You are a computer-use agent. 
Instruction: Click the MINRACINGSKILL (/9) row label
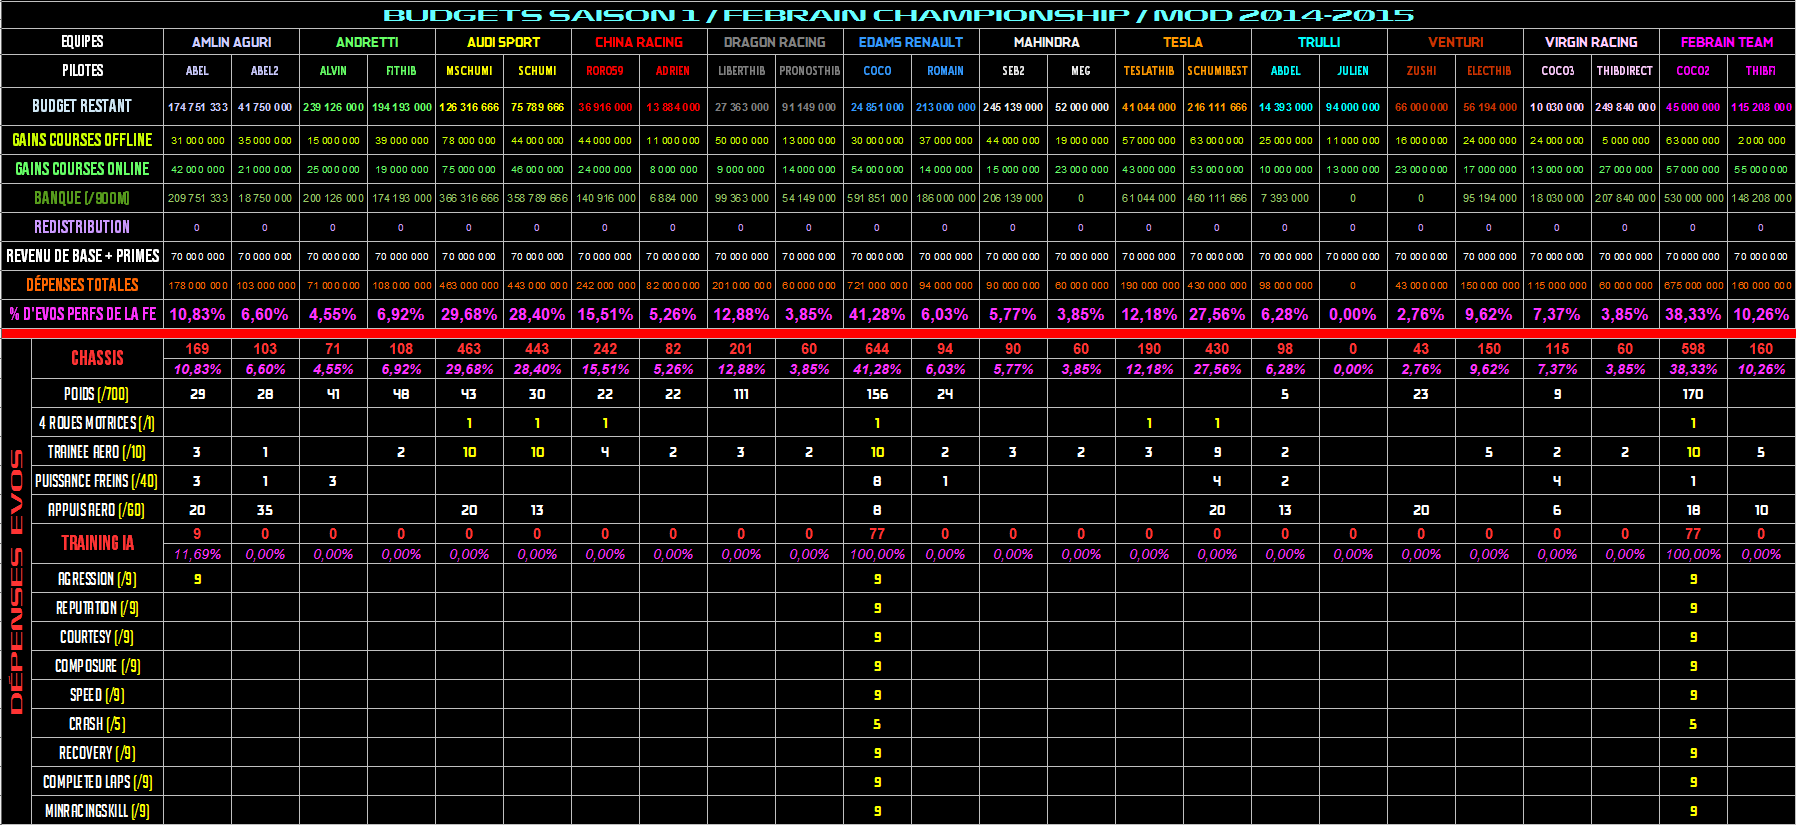click(x=97, y=811)
